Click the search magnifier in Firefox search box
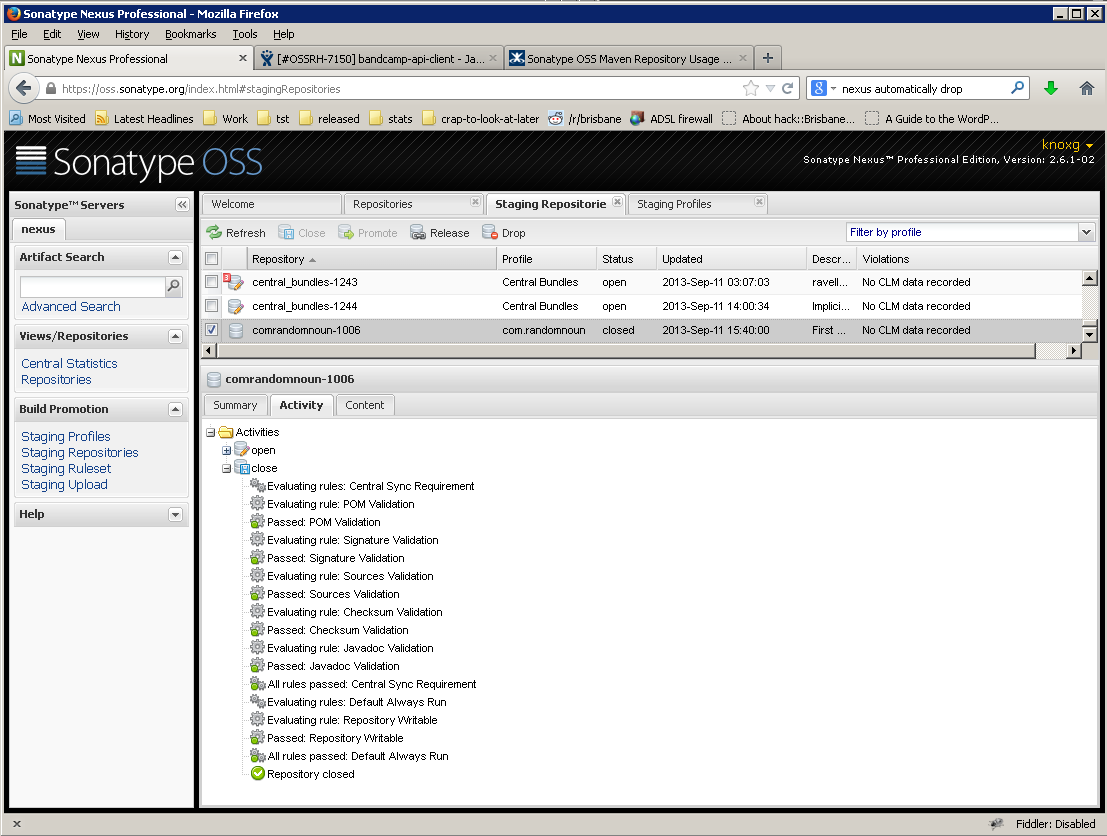Image resolution: width=1107 pixels, height=836 pixels. [x=1017, y=88]
